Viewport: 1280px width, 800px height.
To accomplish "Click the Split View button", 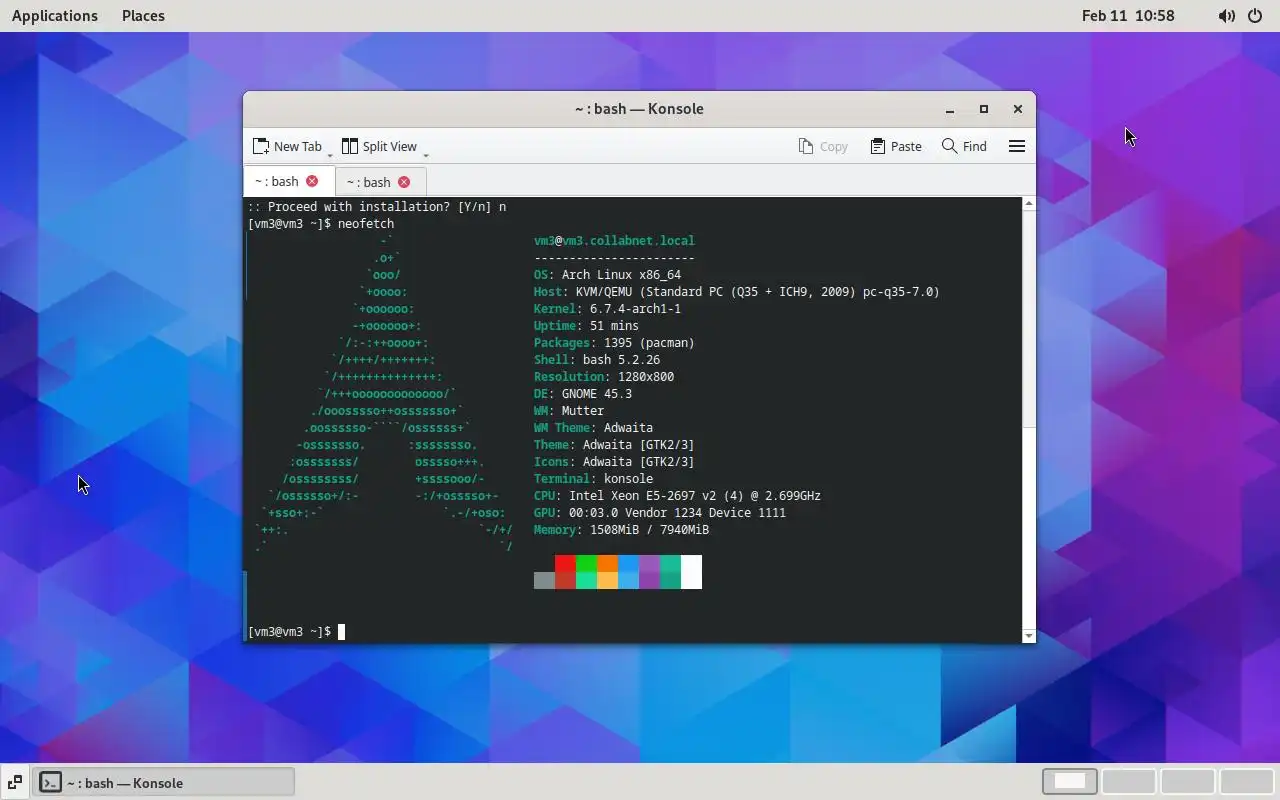I will coord(379,146).
